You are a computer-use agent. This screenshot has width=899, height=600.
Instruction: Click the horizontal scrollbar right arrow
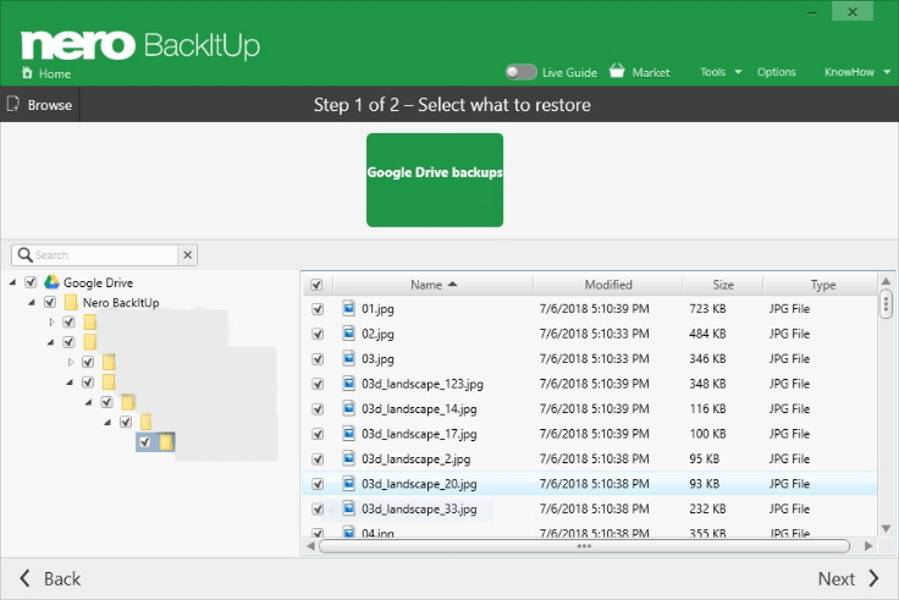click(869, 546)
